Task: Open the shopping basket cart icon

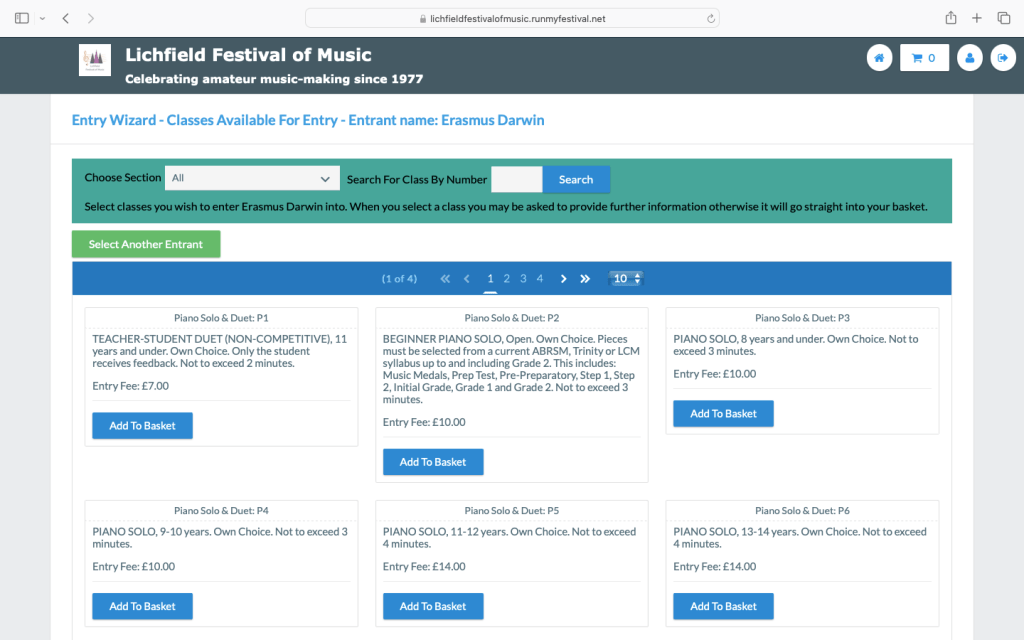Action: [x=924, y=58]
